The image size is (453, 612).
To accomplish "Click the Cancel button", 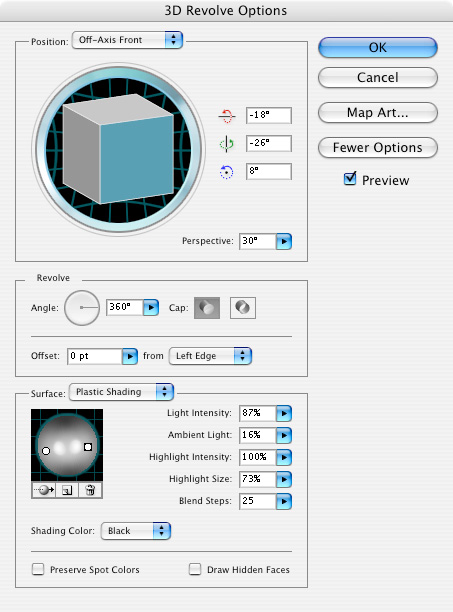I will click(378, 77).
